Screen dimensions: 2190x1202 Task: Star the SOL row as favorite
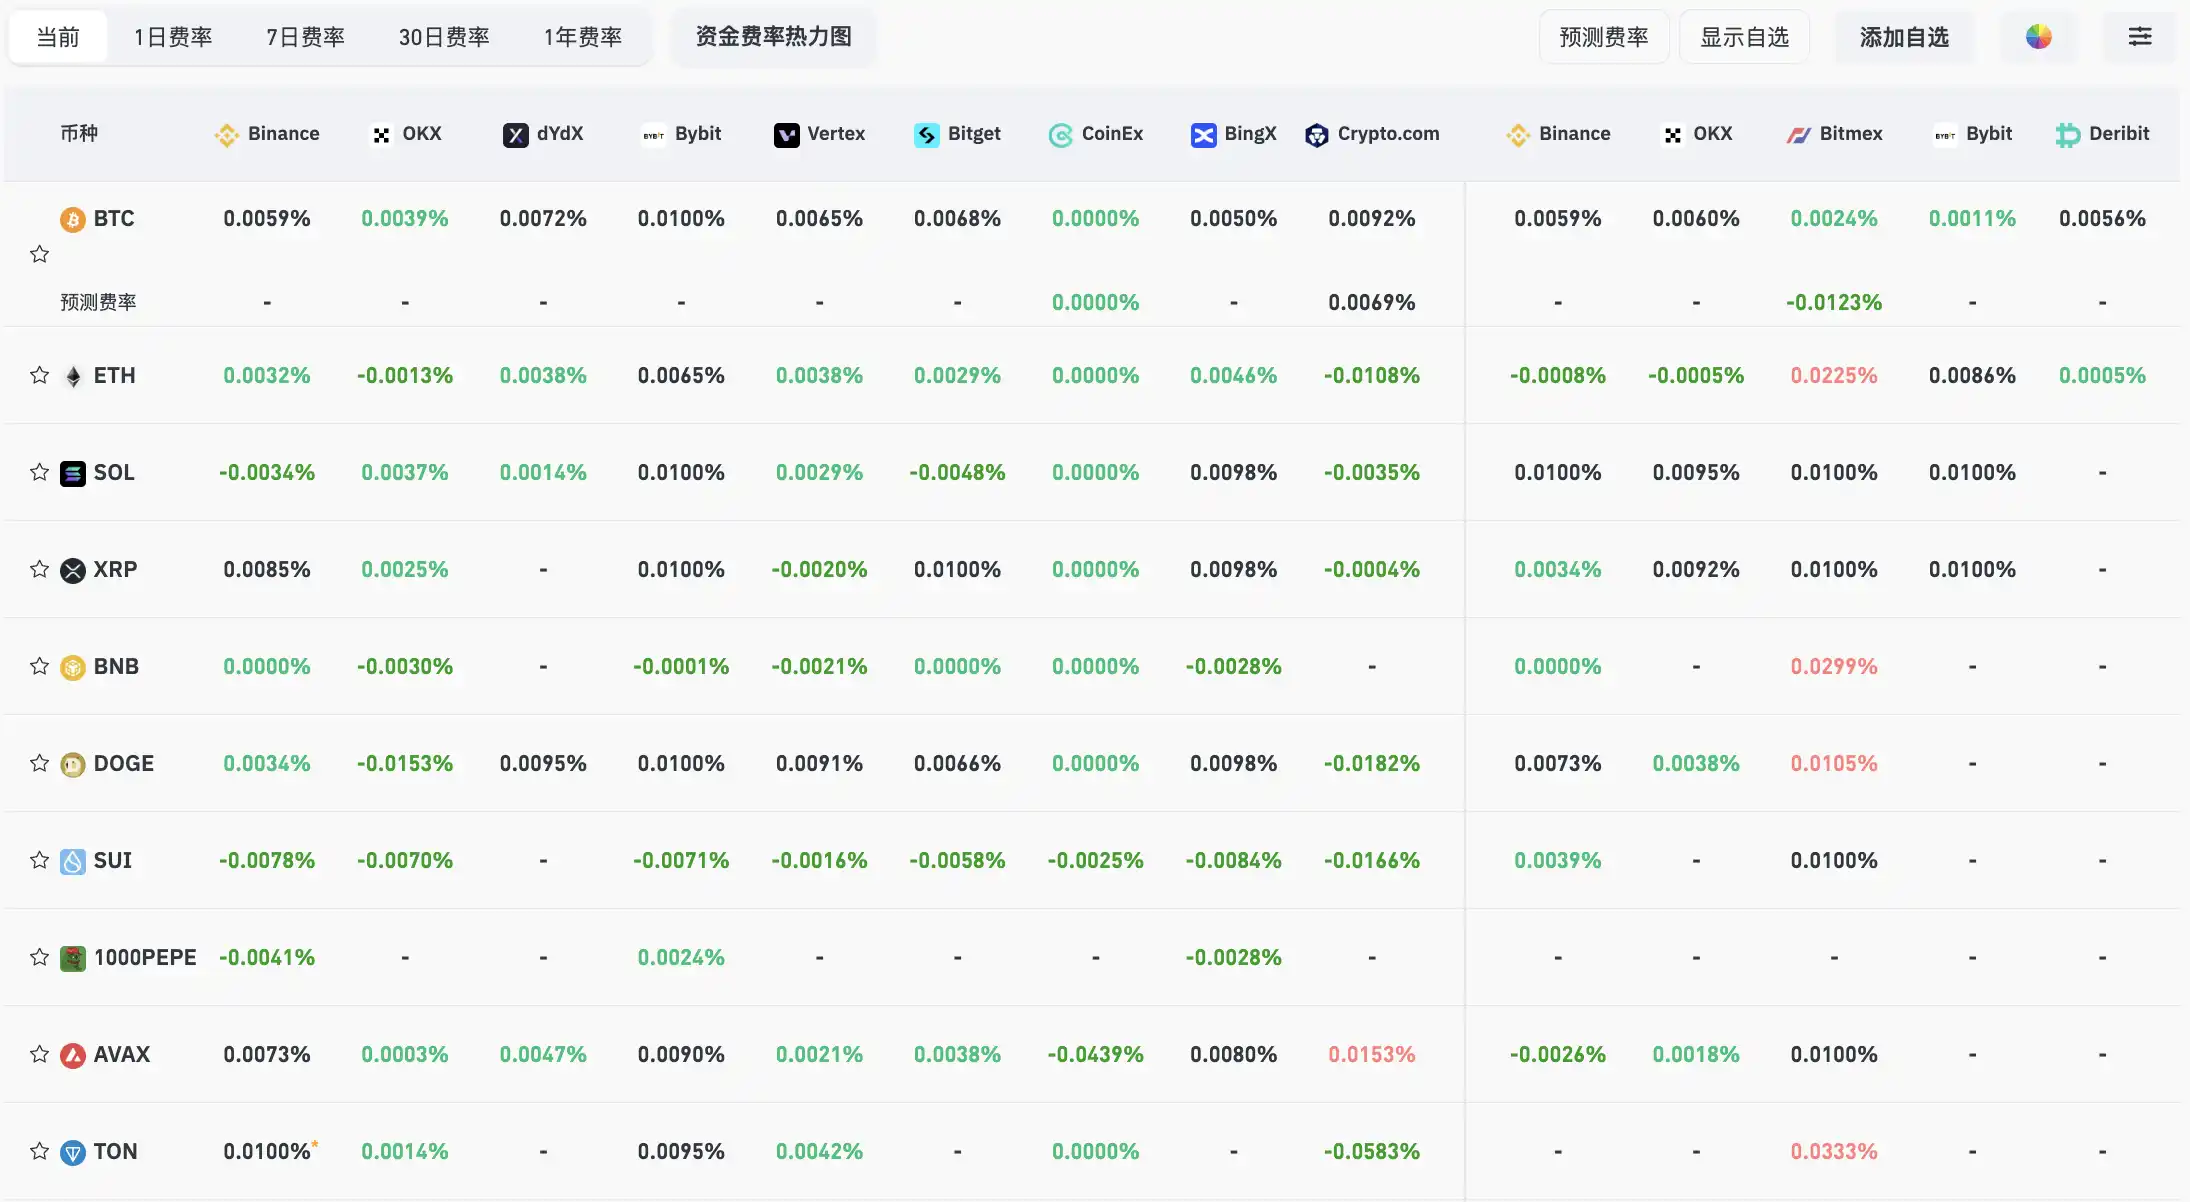pos(39,472)
